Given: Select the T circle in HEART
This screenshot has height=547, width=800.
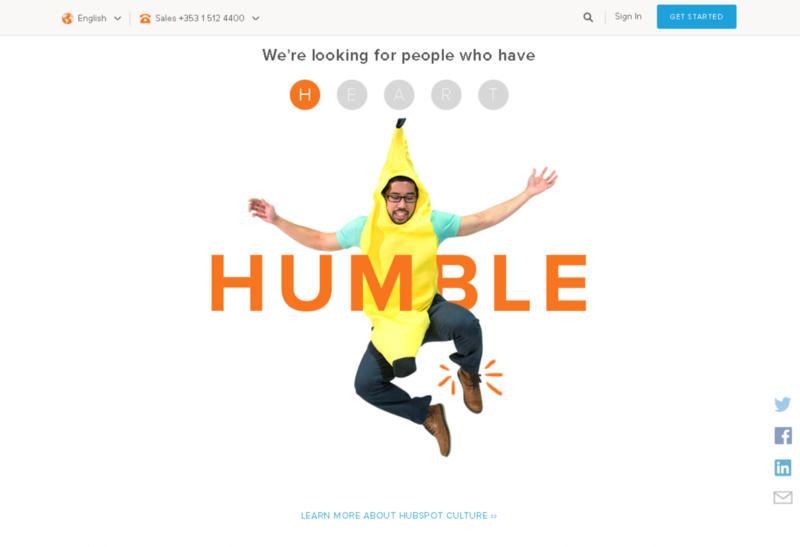Looking at the screenshot, I should click(x=493, y=95).
